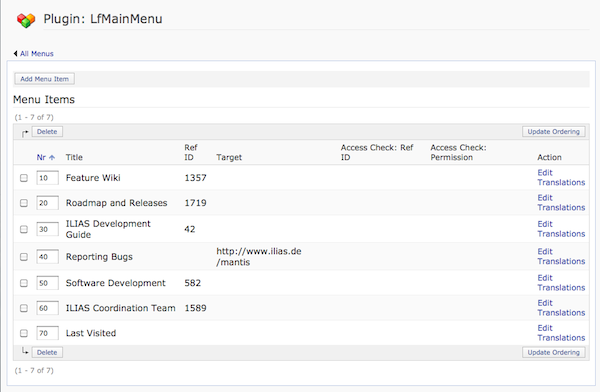Screen dimensions: 600x392
Task: Sort the table by Nr column
Action: [x=41, y=157]
